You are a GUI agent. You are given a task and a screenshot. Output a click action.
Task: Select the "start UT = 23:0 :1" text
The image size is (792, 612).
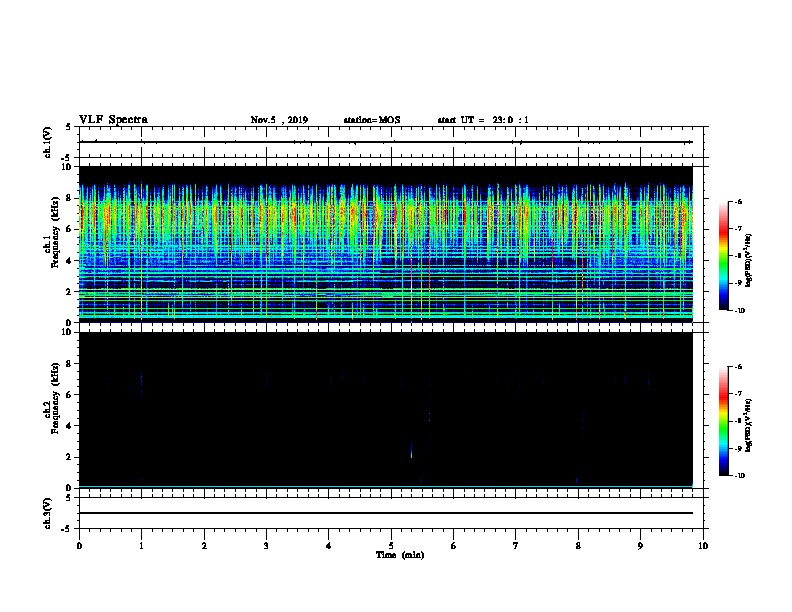coord(483,120)
